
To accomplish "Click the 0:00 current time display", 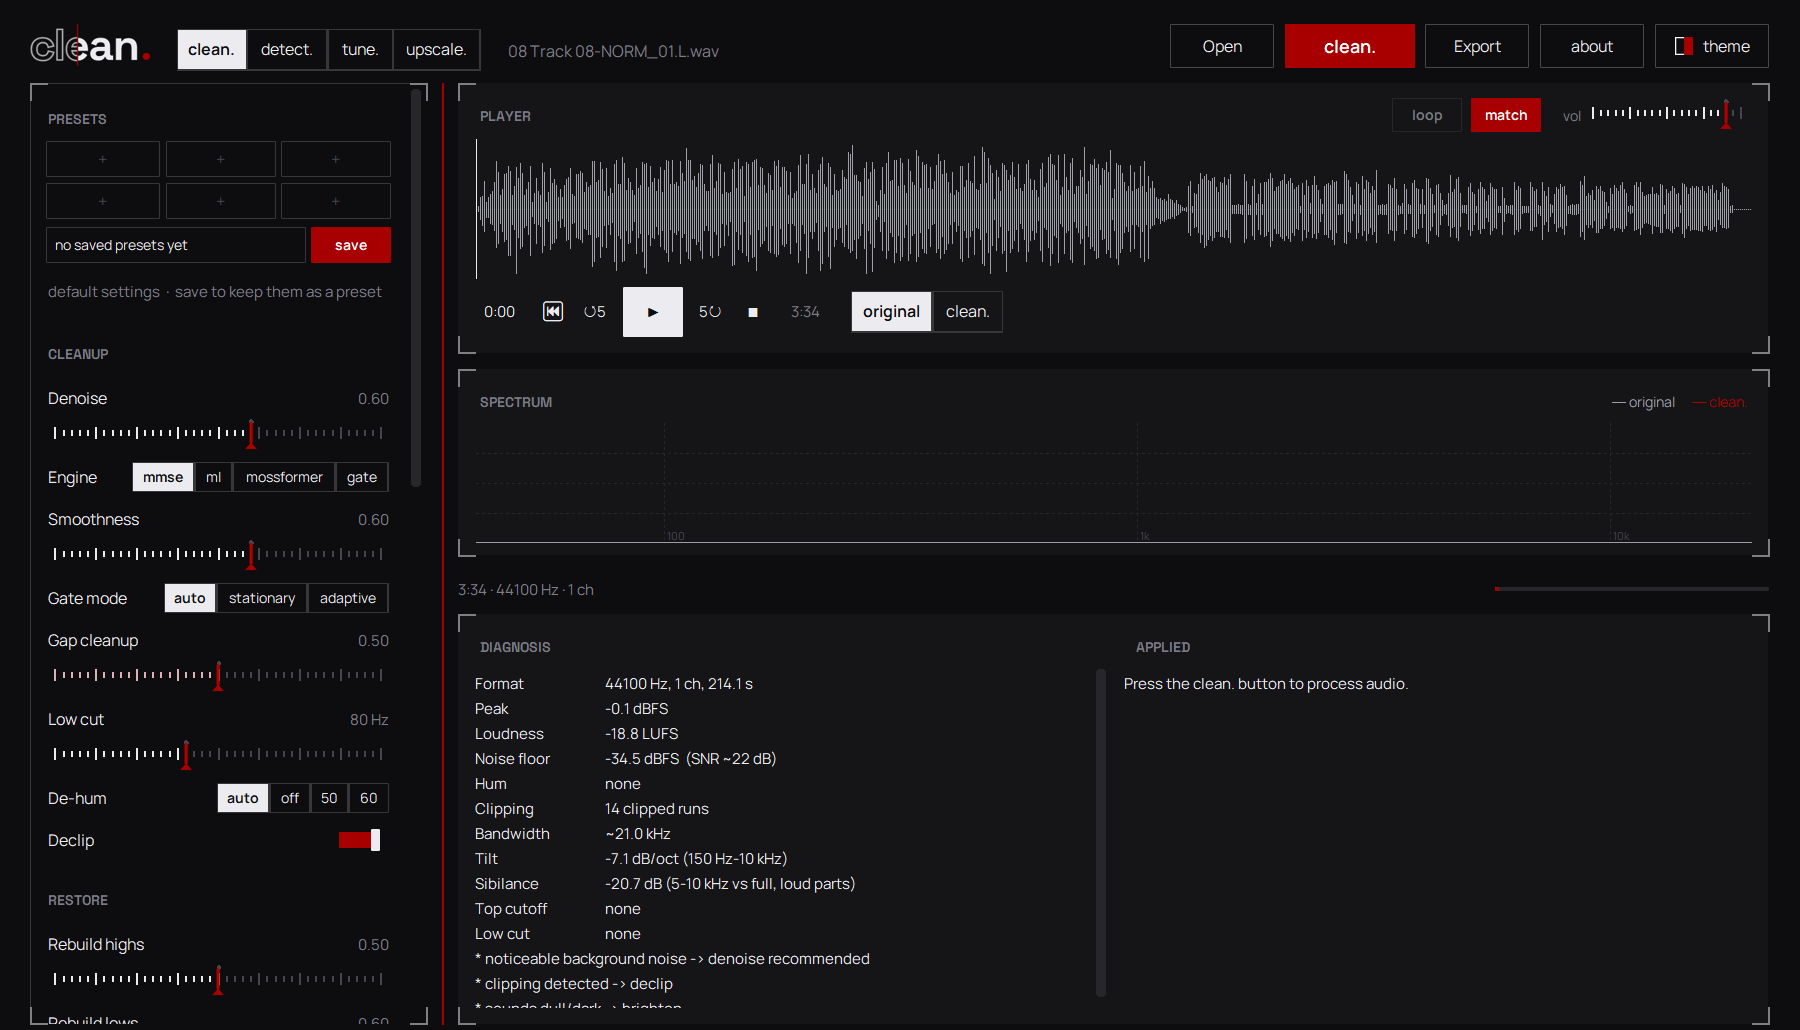I will (499, 312).
